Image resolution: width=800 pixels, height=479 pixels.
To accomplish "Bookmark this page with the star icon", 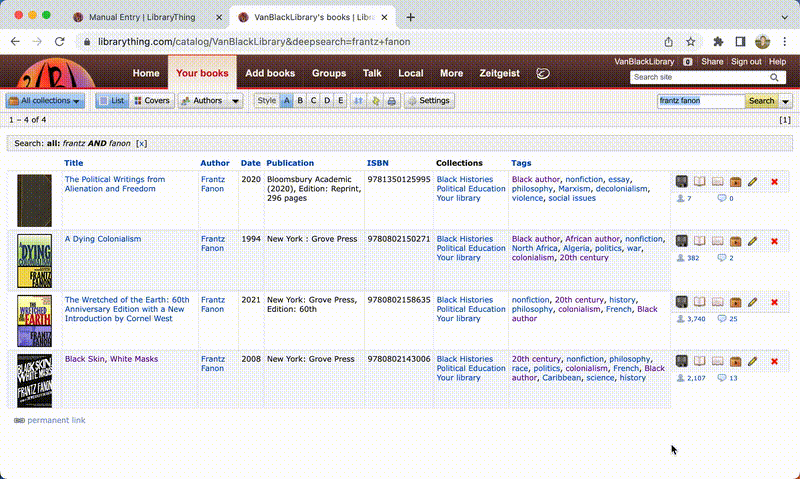I will tap(690, 42).
